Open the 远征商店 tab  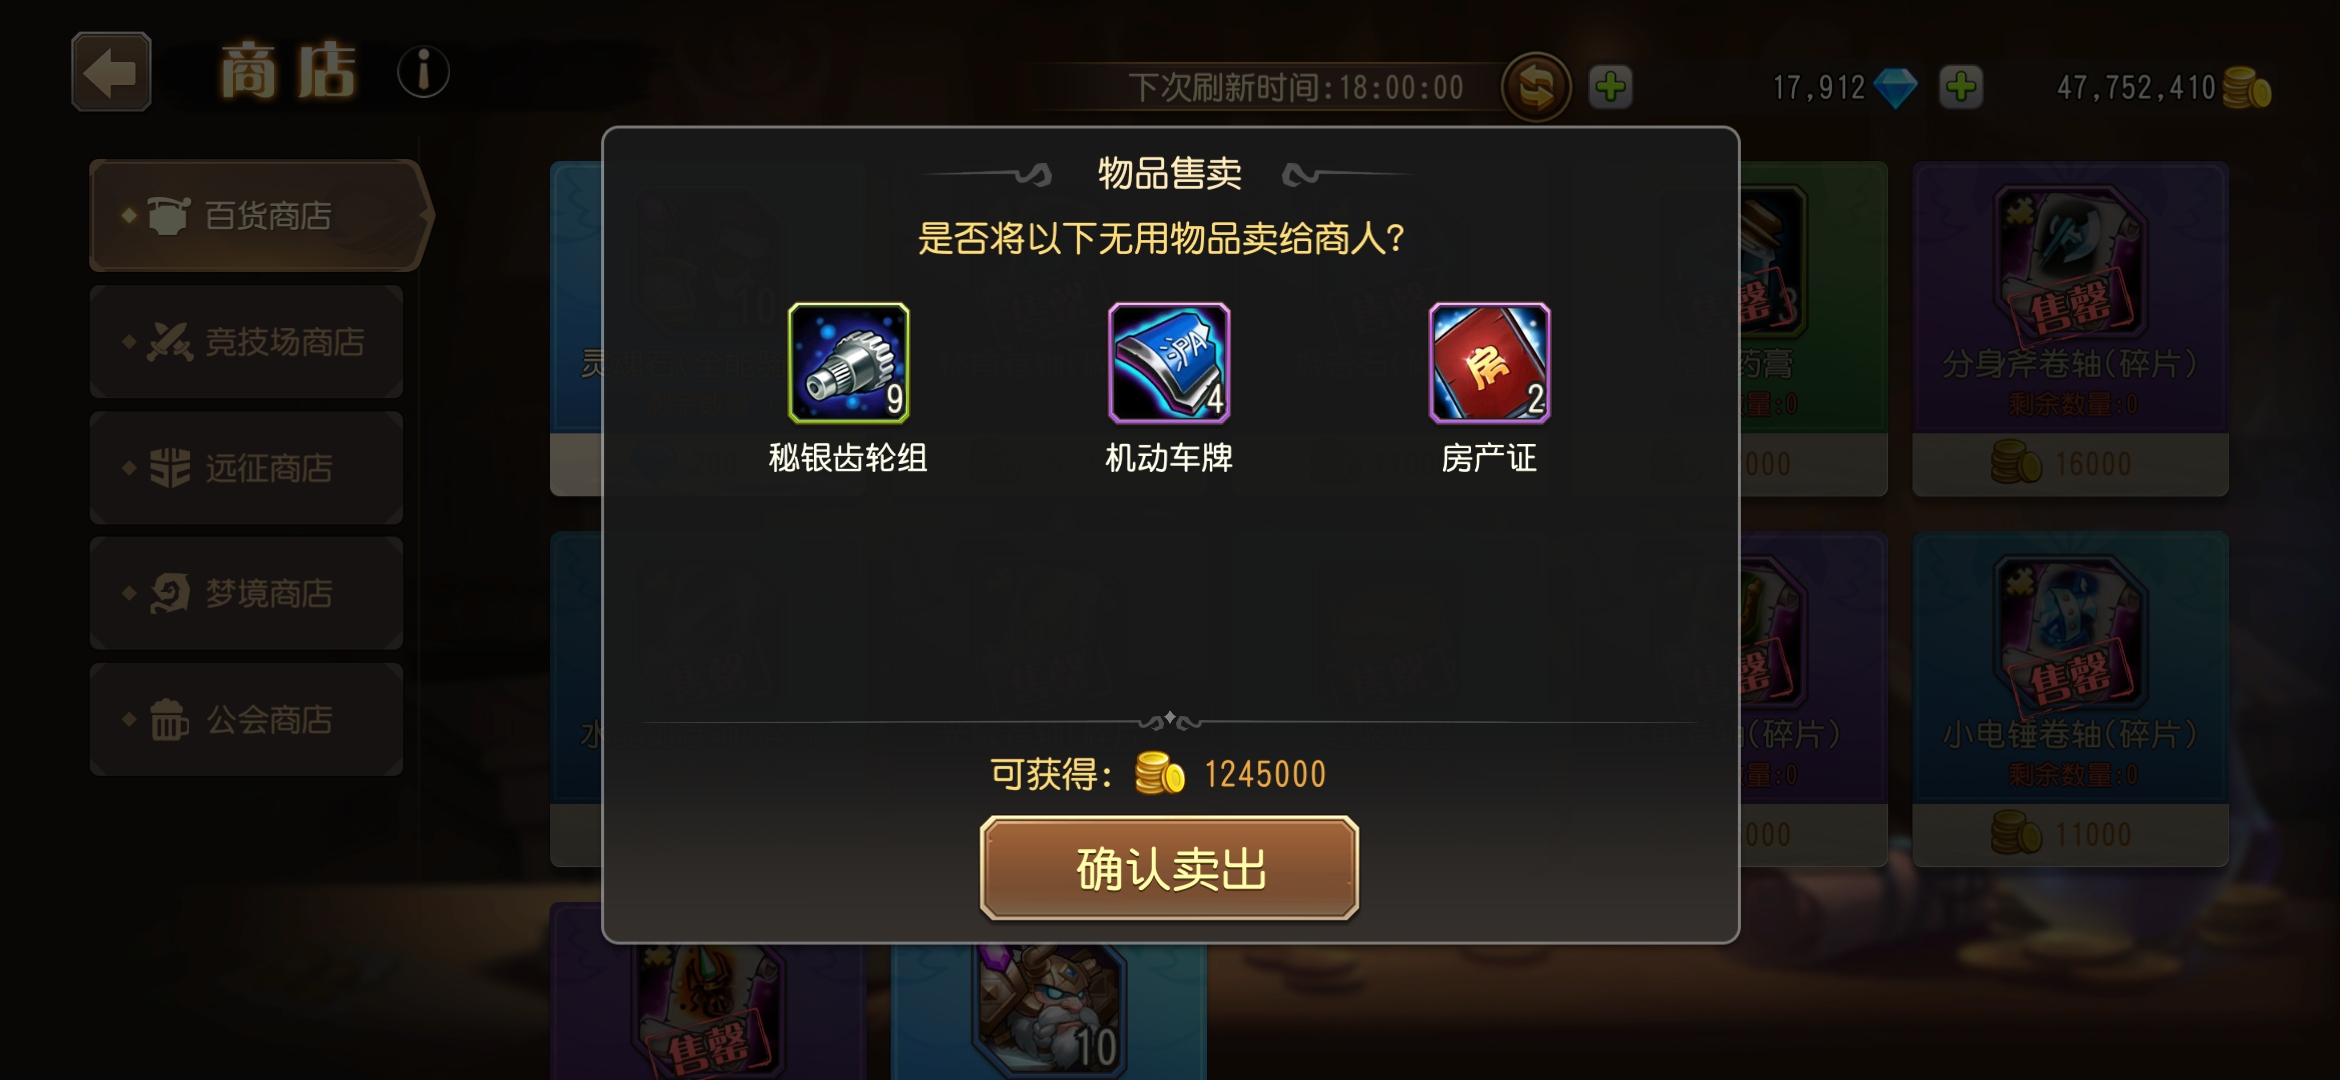pyautogui.click(x=246, y=467)
